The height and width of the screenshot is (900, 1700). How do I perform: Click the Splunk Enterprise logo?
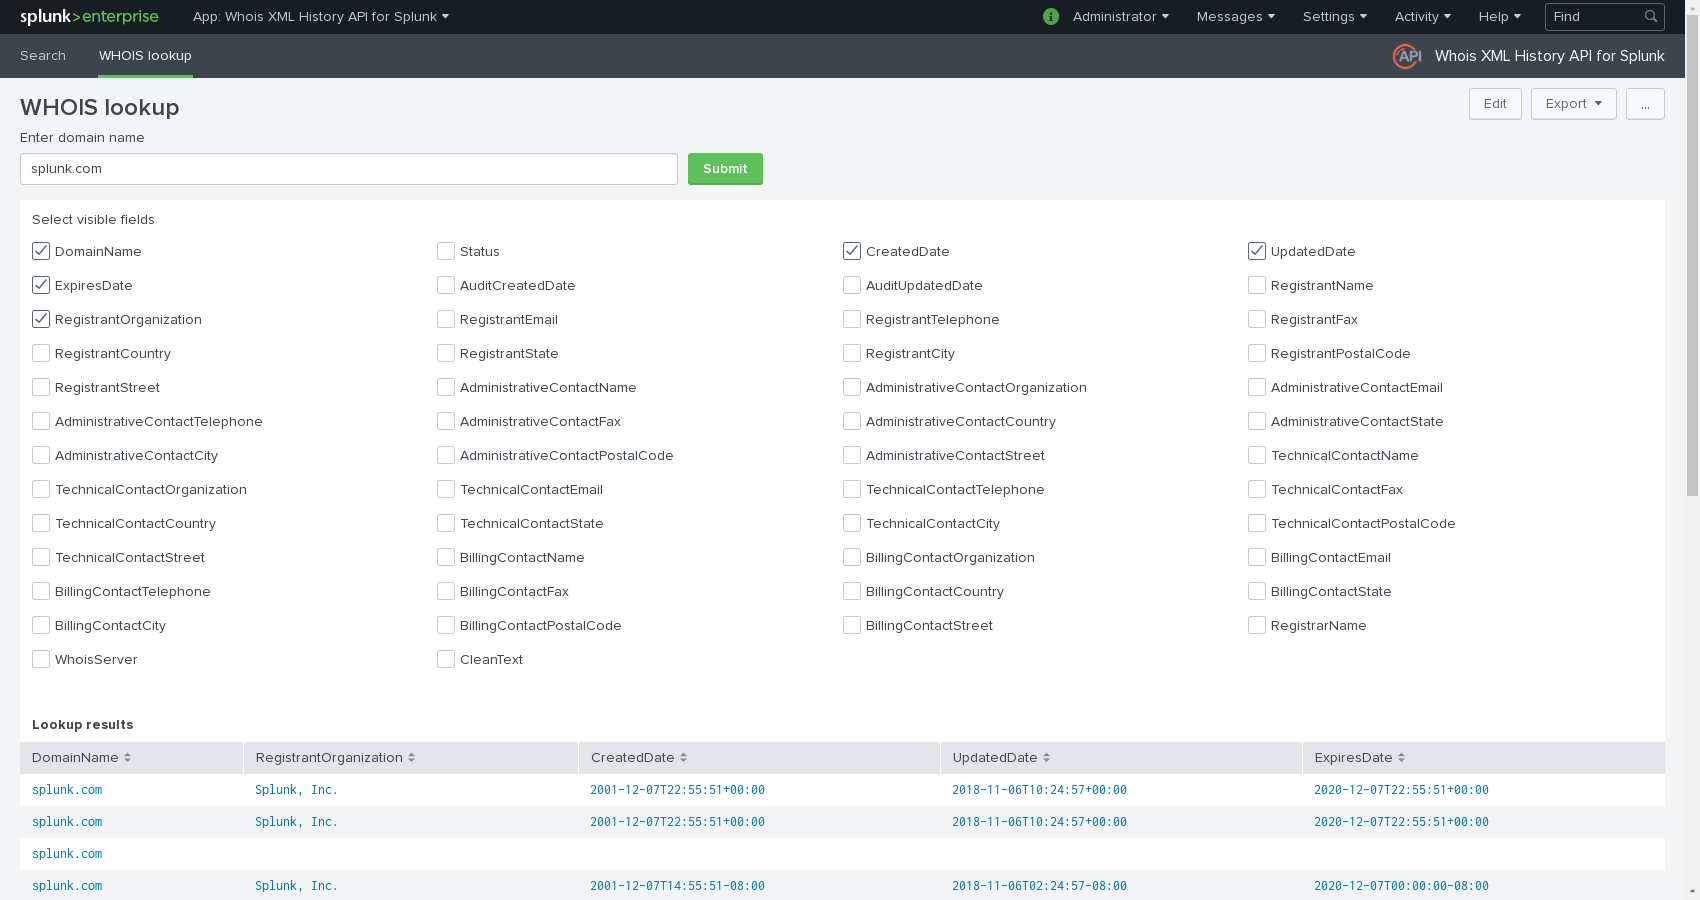coord(89,16)
